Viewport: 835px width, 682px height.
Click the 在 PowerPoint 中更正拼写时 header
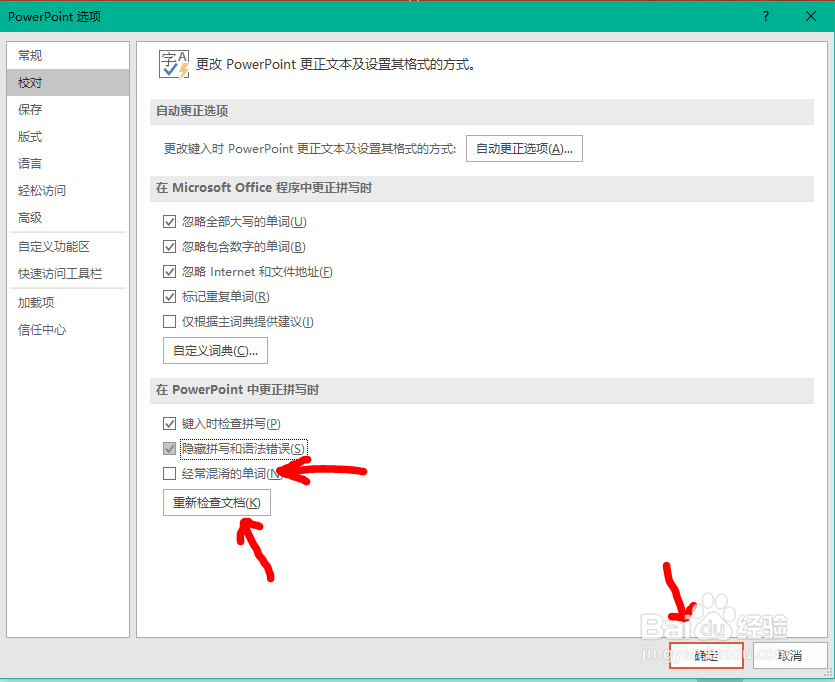tap(481, 390)
